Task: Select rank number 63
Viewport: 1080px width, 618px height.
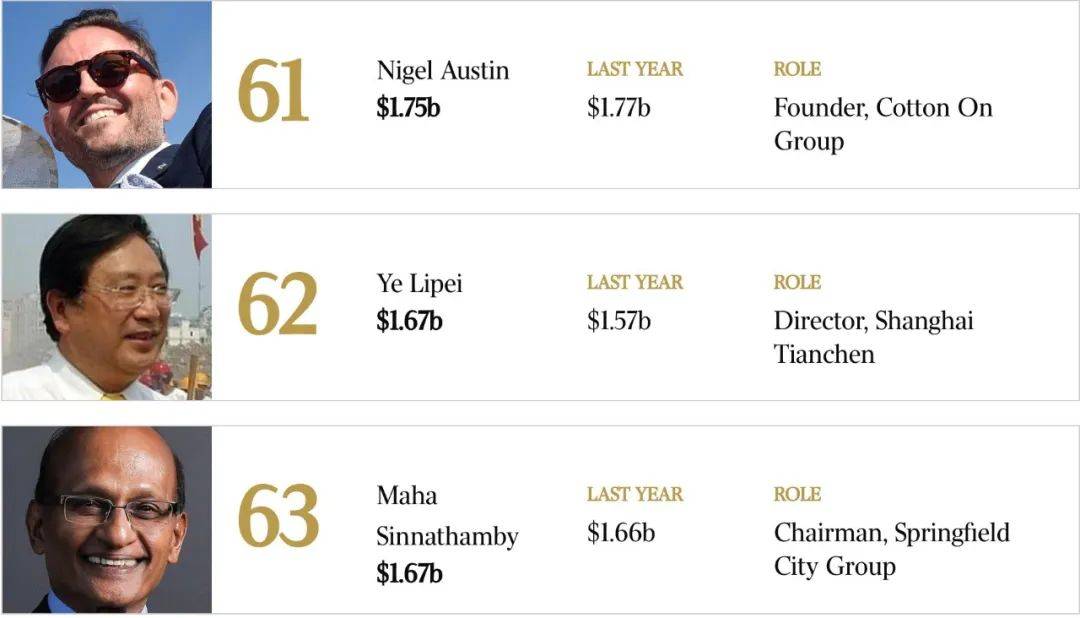Action: pos(278,515)
